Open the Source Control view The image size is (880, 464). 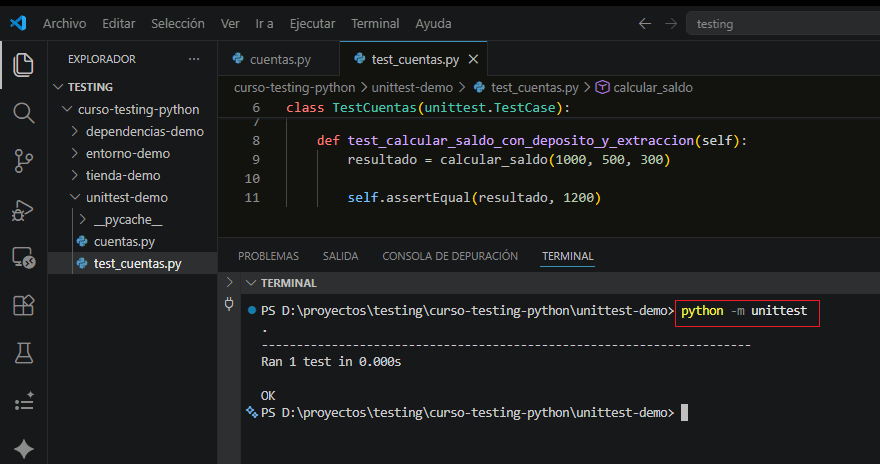(23, 161)
